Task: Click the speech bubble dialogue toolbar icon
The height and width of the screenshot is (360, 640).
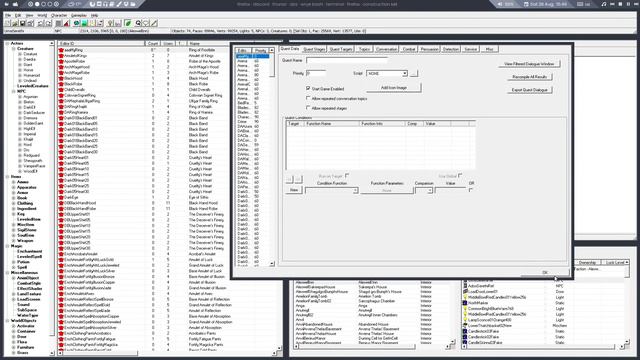Action: click(x=146, y=23)
